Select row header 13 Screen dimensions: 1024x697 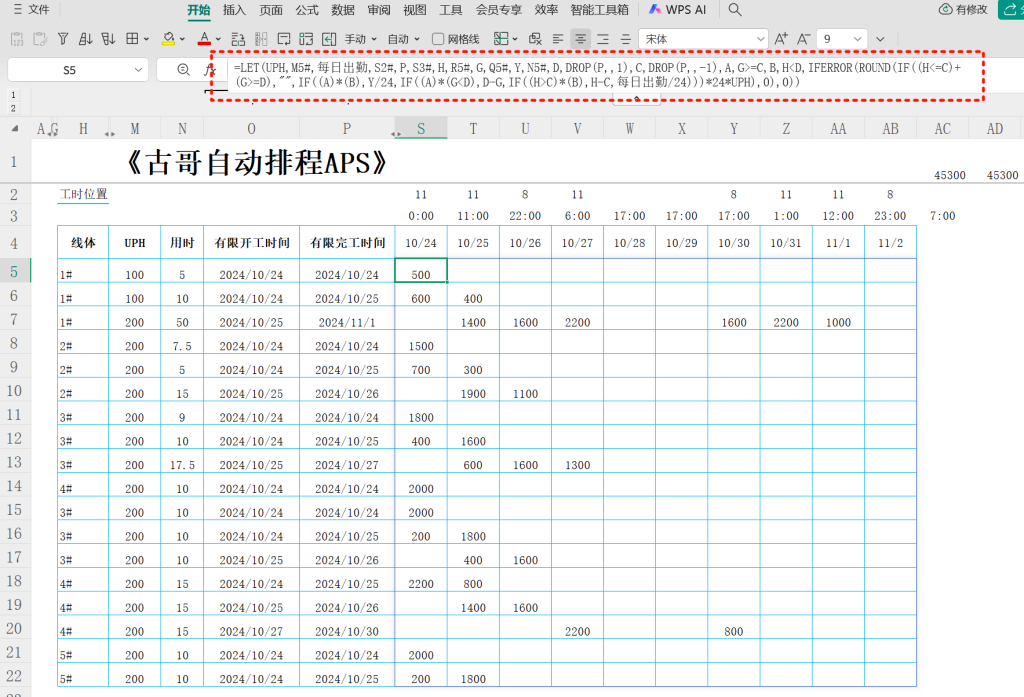click(x=14, y=462)
